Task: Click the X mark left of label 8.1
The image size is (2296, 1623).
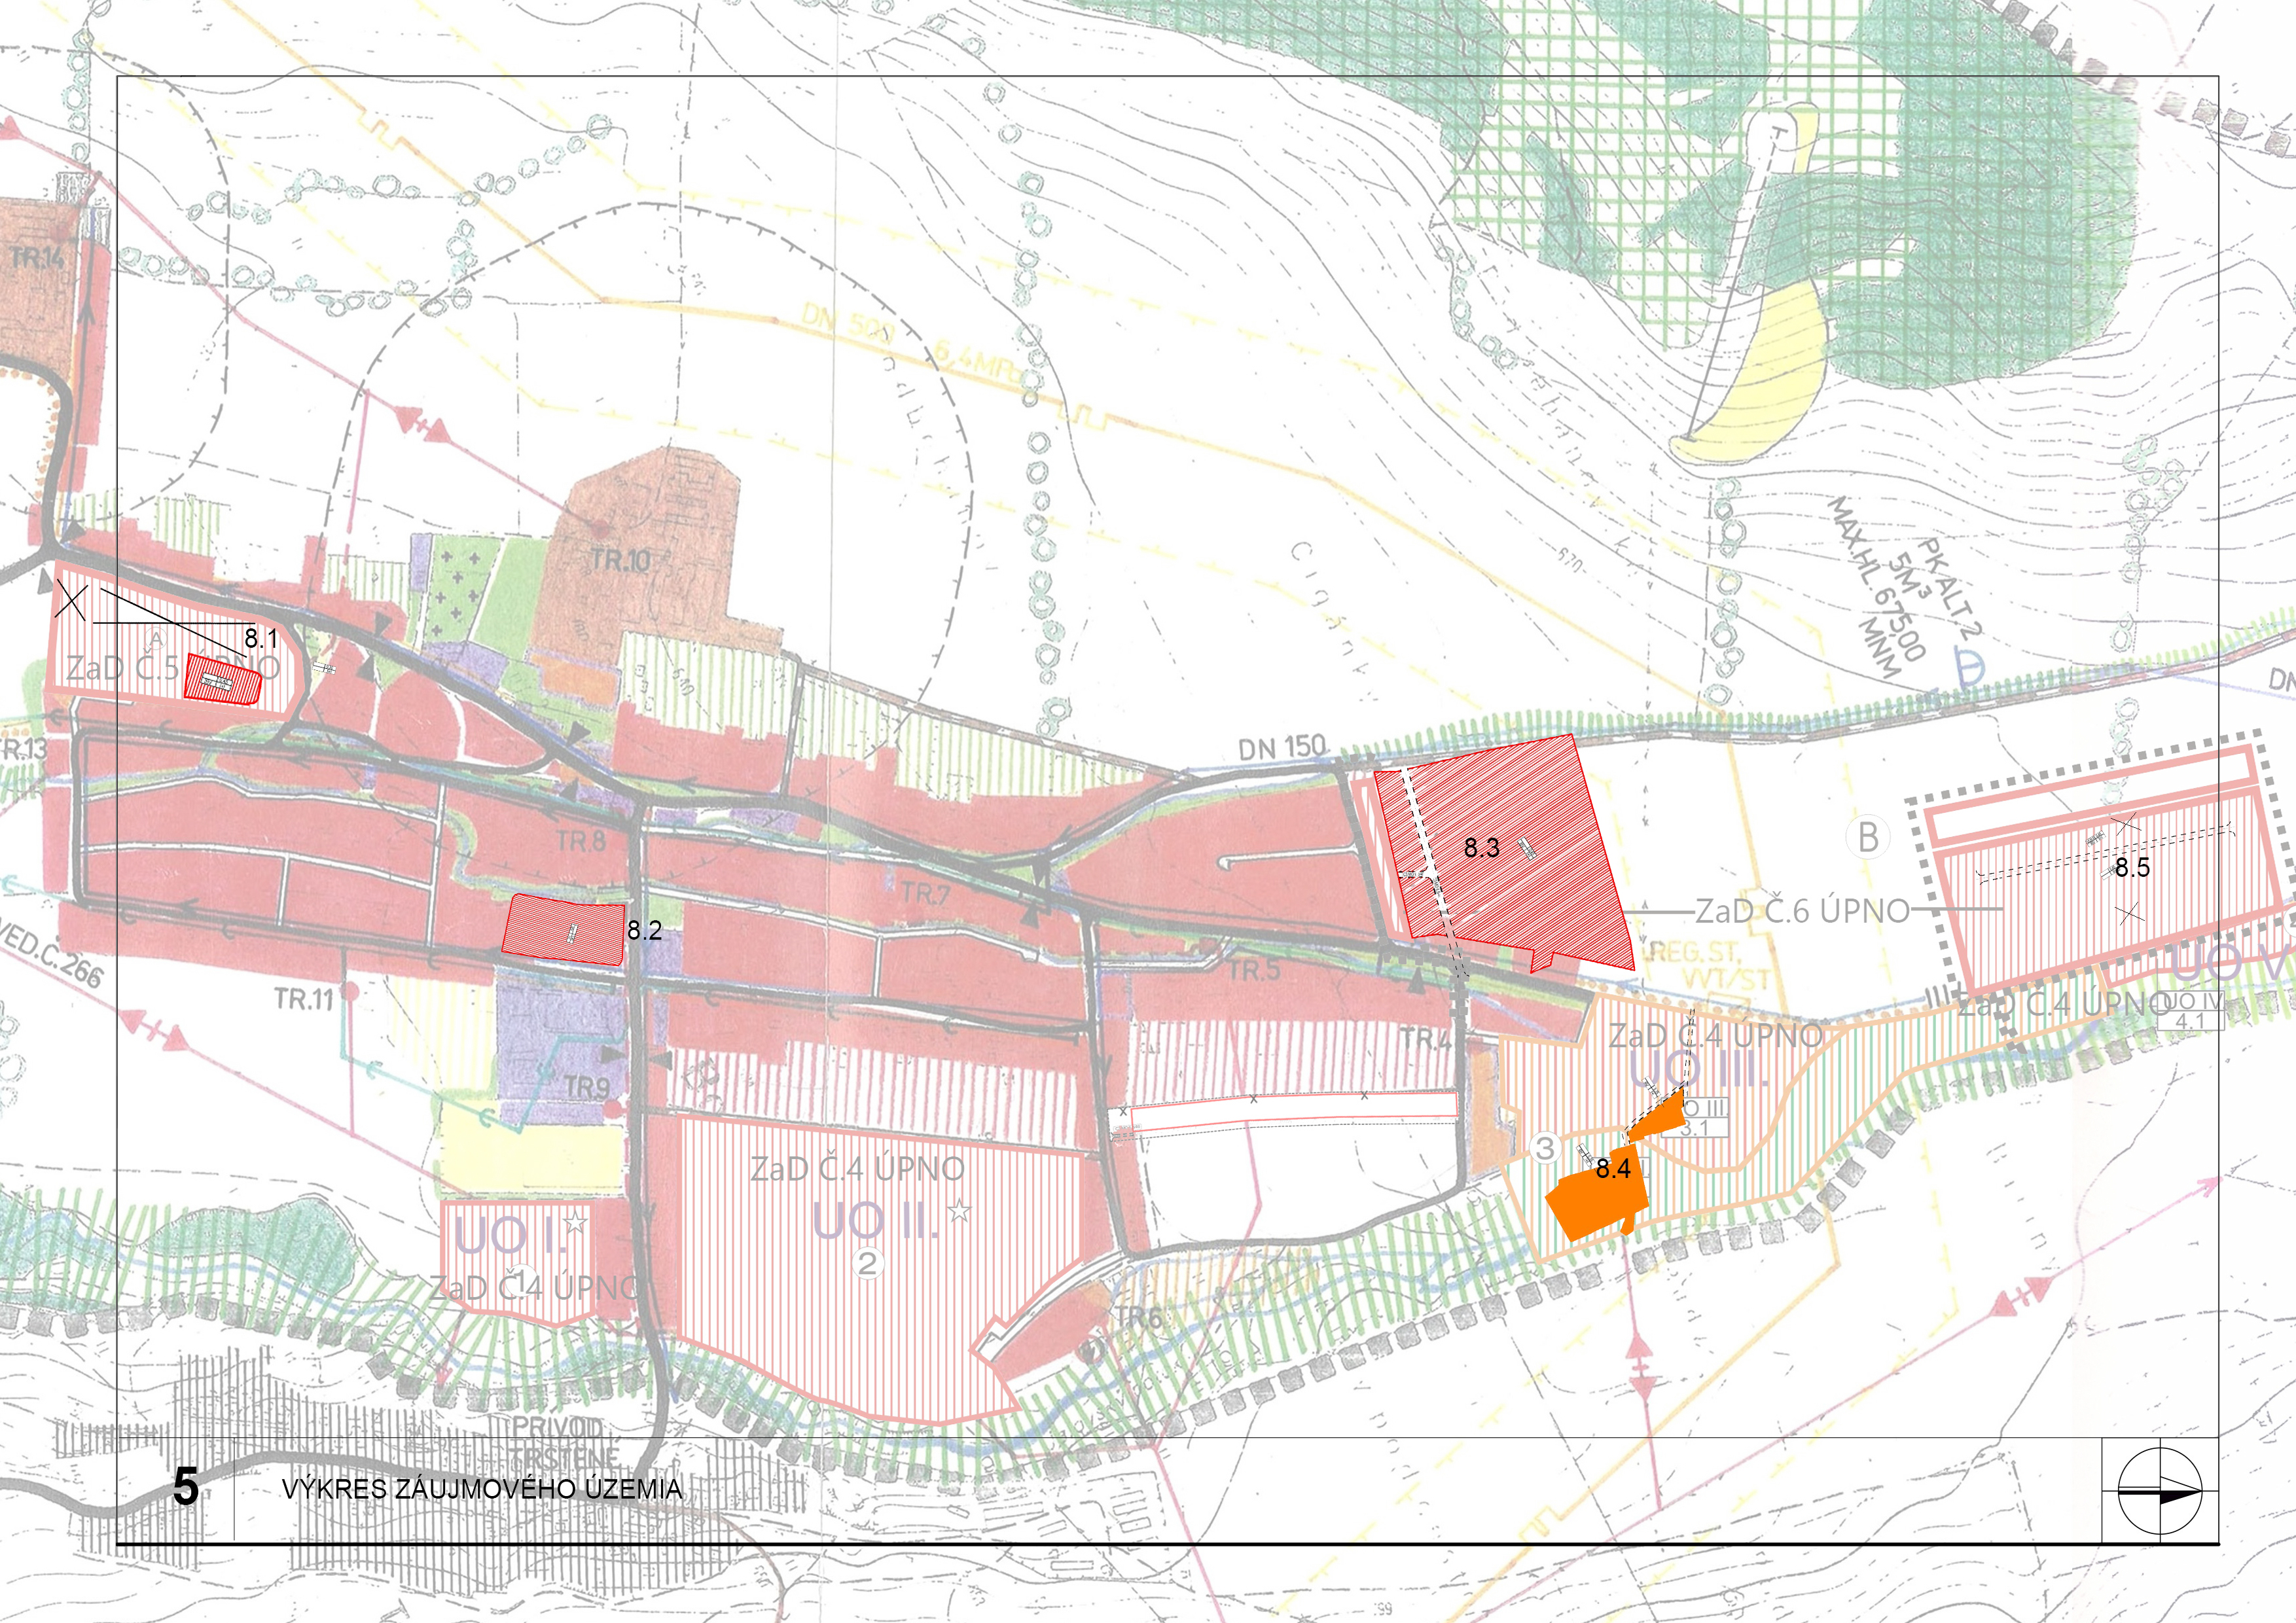Action: click(x=71, y=602)
